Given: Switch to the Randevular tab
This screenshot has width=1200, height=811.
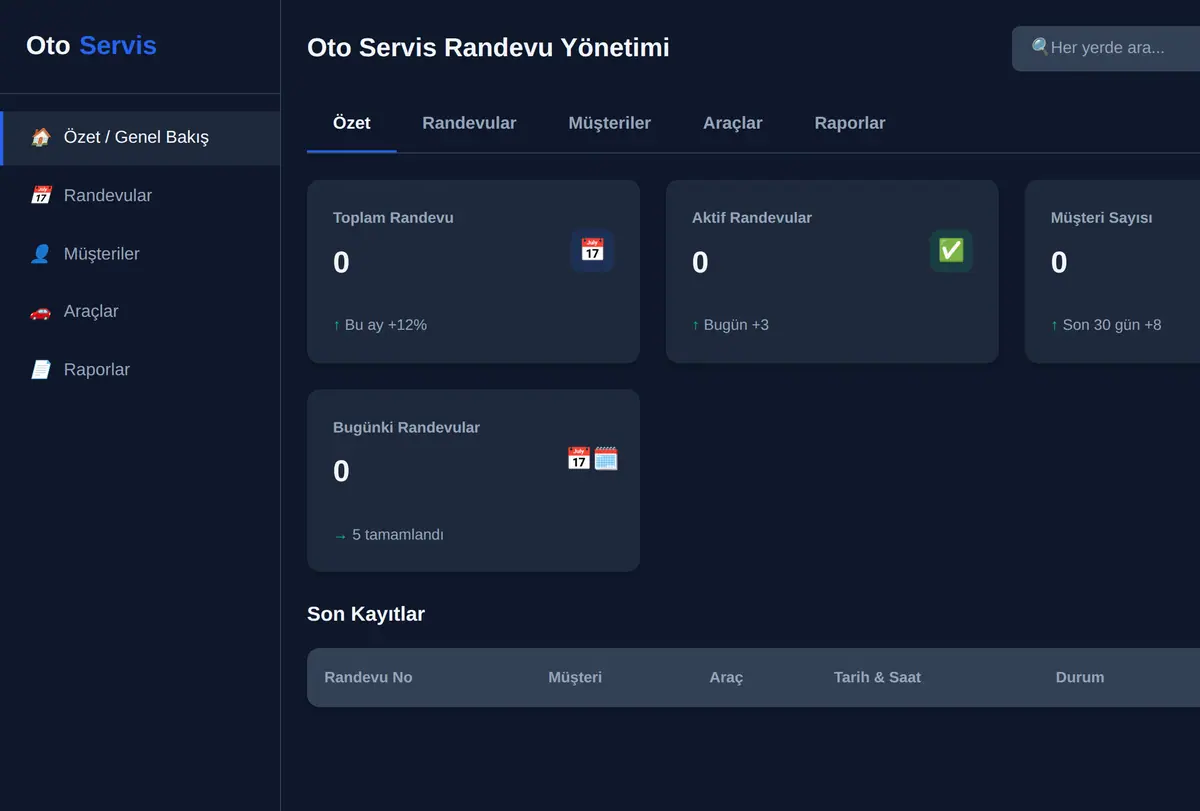Looking at the screenshot, I should tap(469, 123).
